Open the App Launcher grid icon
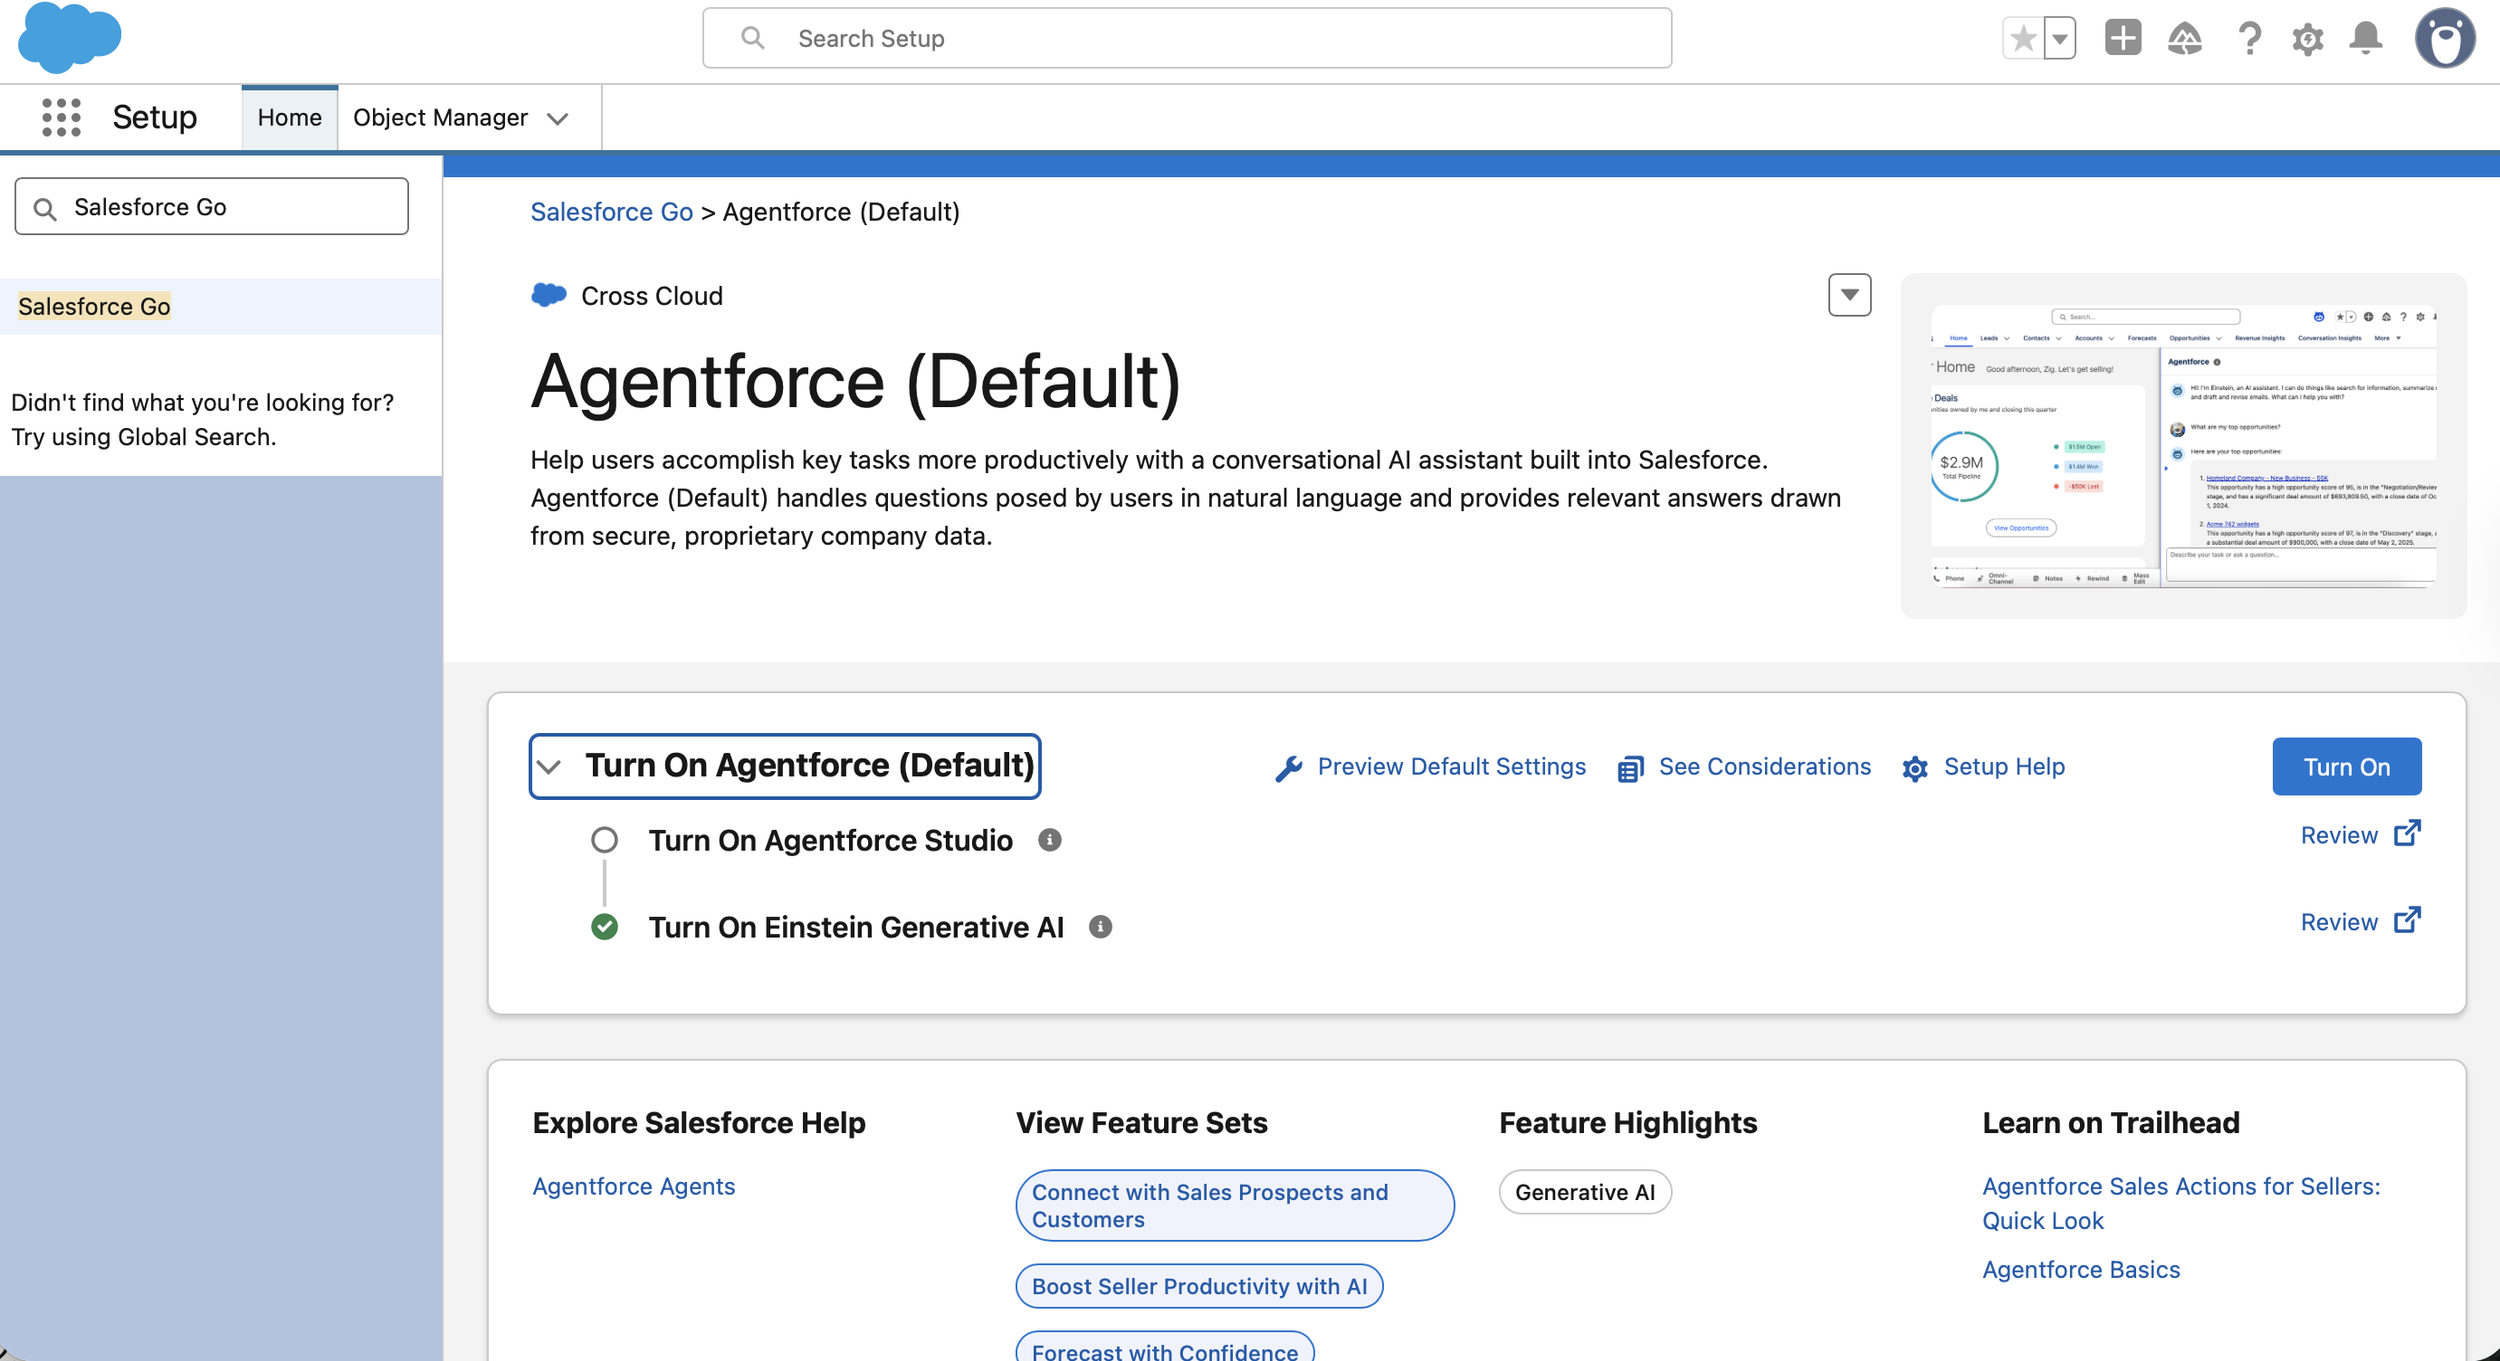Screen dimensions: 2500x1361 pos(61,117)
